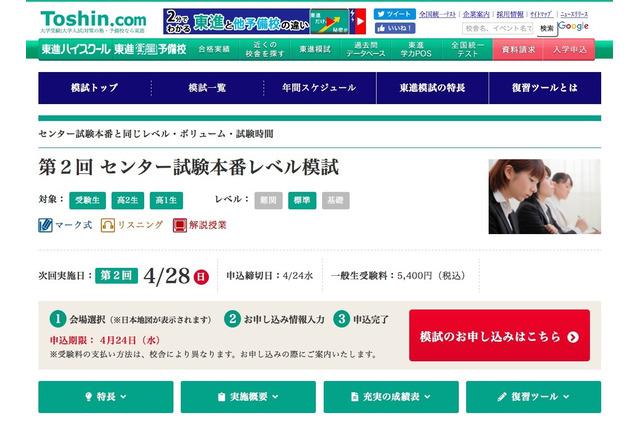
Task: Expand the 充実の成績表 section chevron
Action: click(x=427, y=397)
